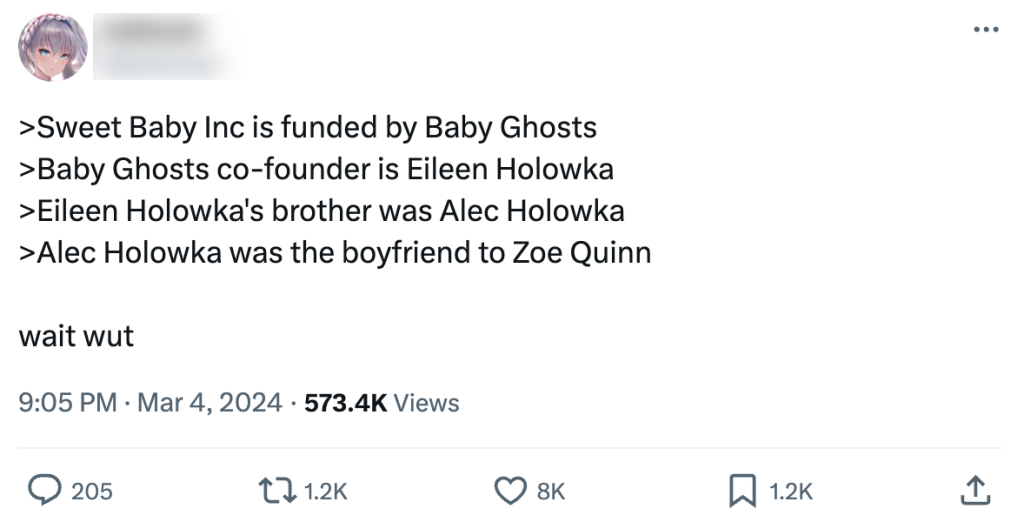This screenshot has height=522, width=1024.
Task: Click the 1.2K repost count
Action: (325, 491)
